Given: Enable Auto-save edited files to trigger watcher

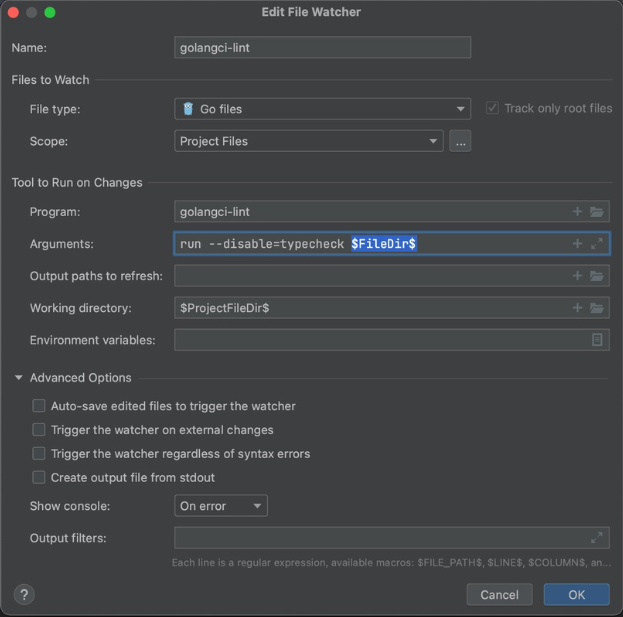Looking at the screenshot, I should (39, 406).
